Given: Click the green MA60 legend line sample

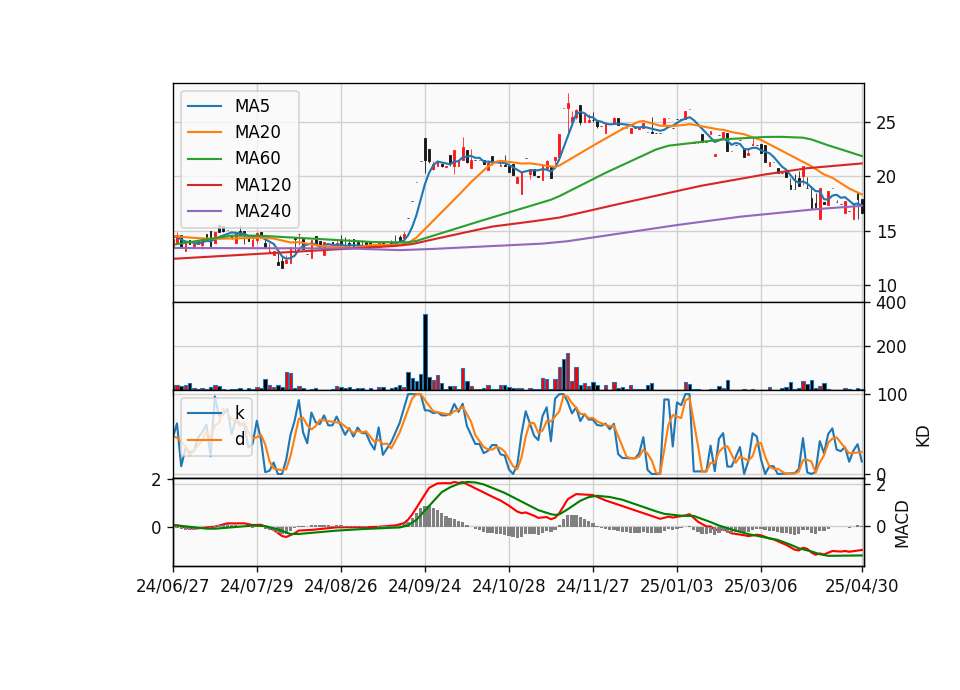Looking at the screenshot, I should pos(204,159).
